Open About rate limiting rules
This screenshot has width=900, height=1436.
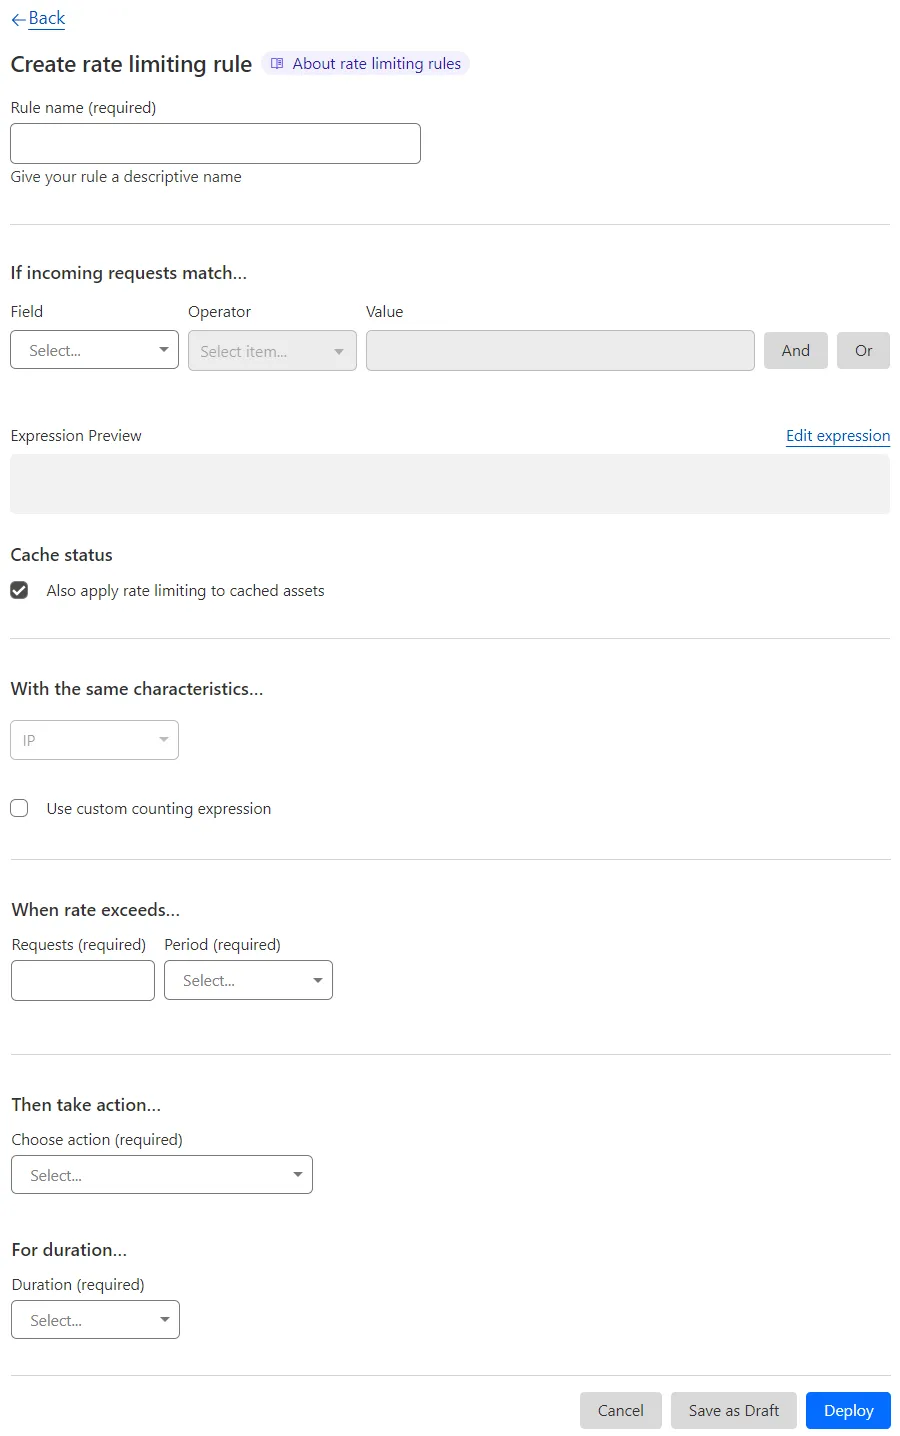(x=377, y=63)
